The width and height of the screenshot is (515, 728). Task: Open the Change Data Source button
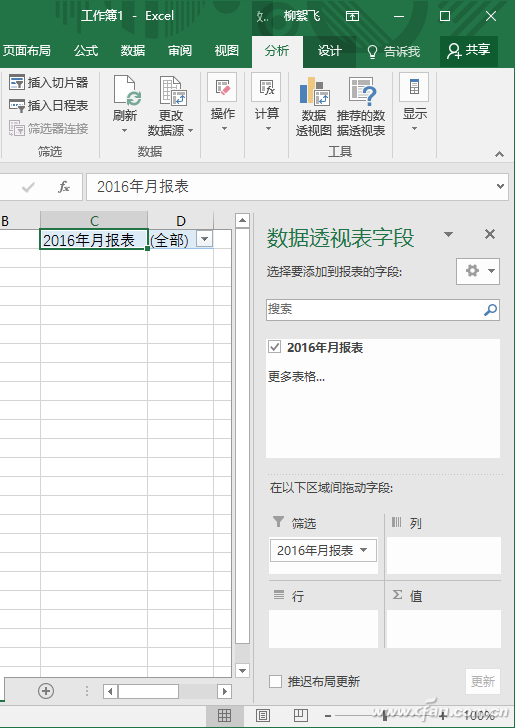pyautogui.click(x=170, y=106)
